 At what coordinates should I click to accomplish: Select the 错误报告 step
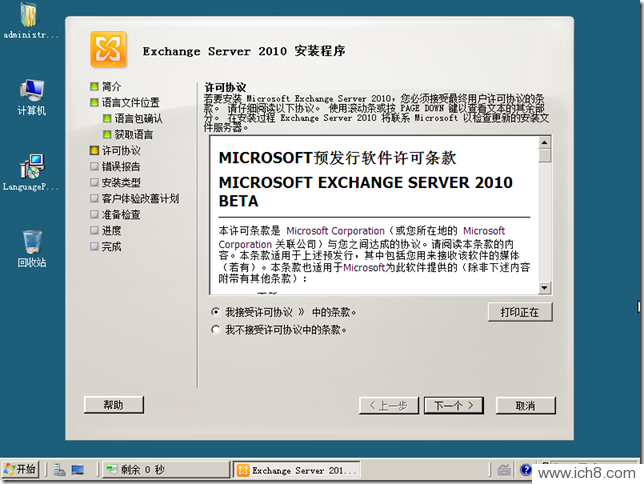tap(115, 166)
